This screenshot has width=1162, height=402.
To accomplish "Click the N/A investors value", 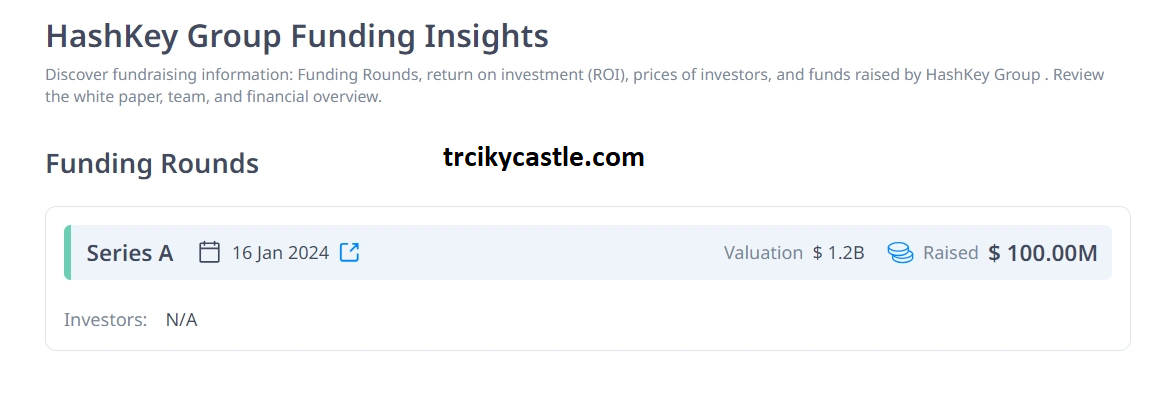I will (182, 320).
